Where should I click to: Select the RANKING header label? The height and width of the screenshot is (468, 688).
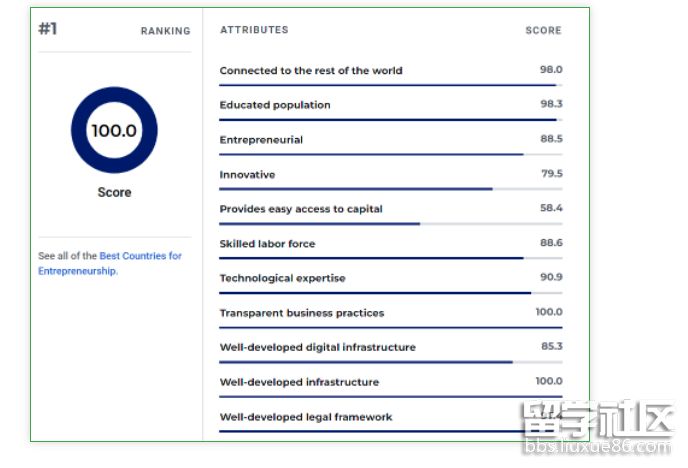click(x=165, y=31)
